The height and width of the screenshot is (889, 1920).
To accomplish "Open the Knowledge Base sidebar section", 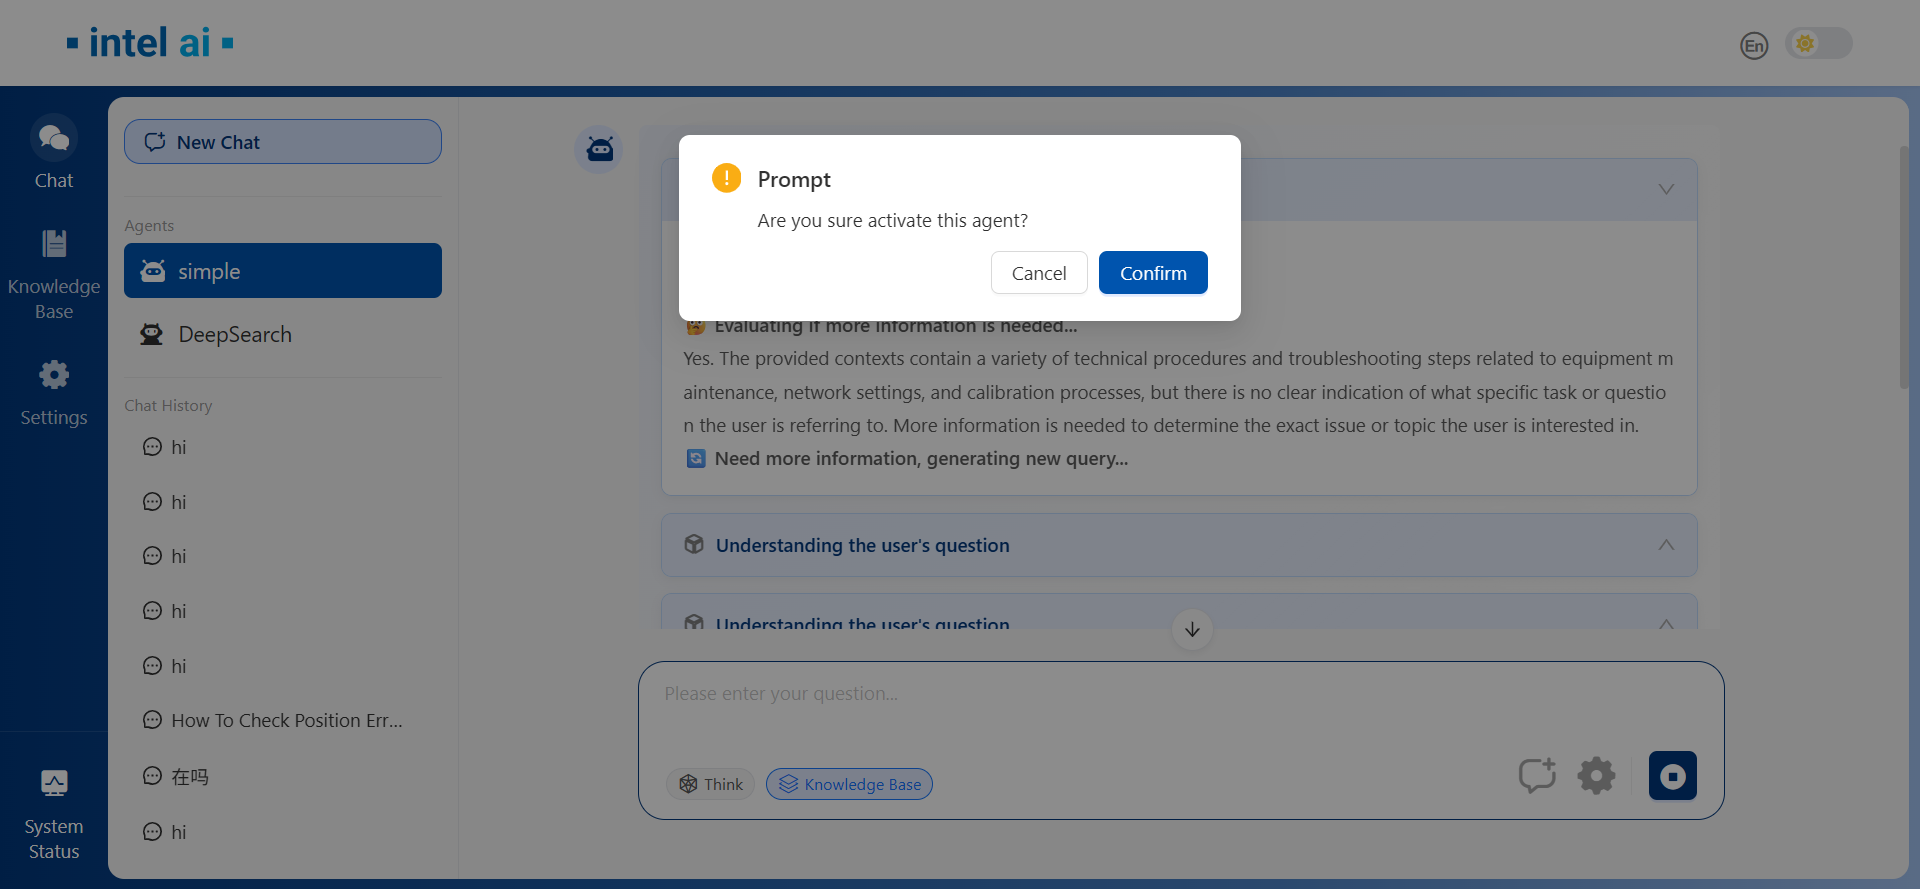I will [54, 274].
